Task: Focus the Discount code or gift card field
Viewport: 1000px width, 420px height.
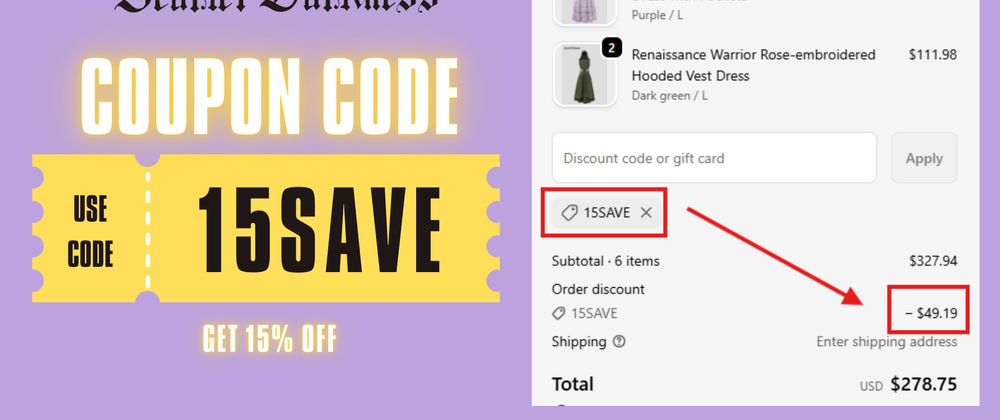Action: [714, 158]
